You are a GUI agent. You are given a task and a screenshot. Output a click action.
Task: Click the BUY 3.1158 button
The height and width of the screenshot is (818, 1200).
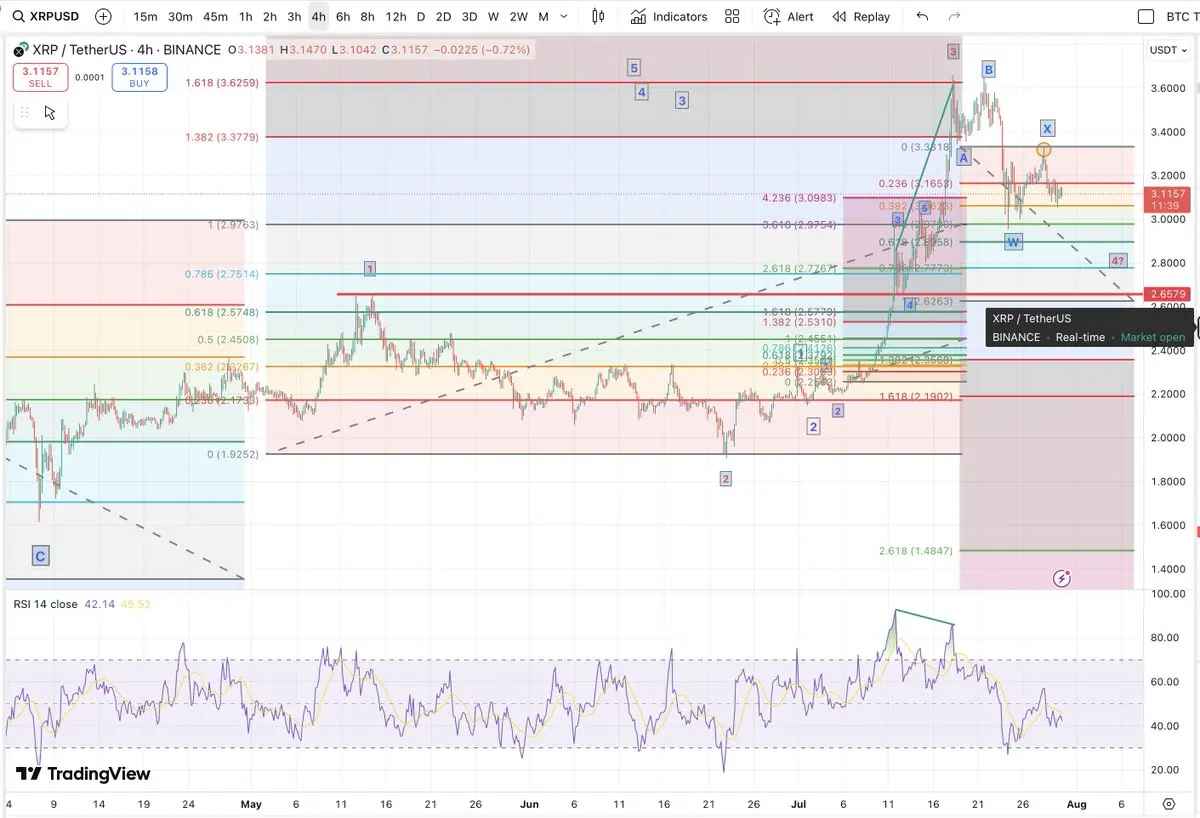coord(139,77)
